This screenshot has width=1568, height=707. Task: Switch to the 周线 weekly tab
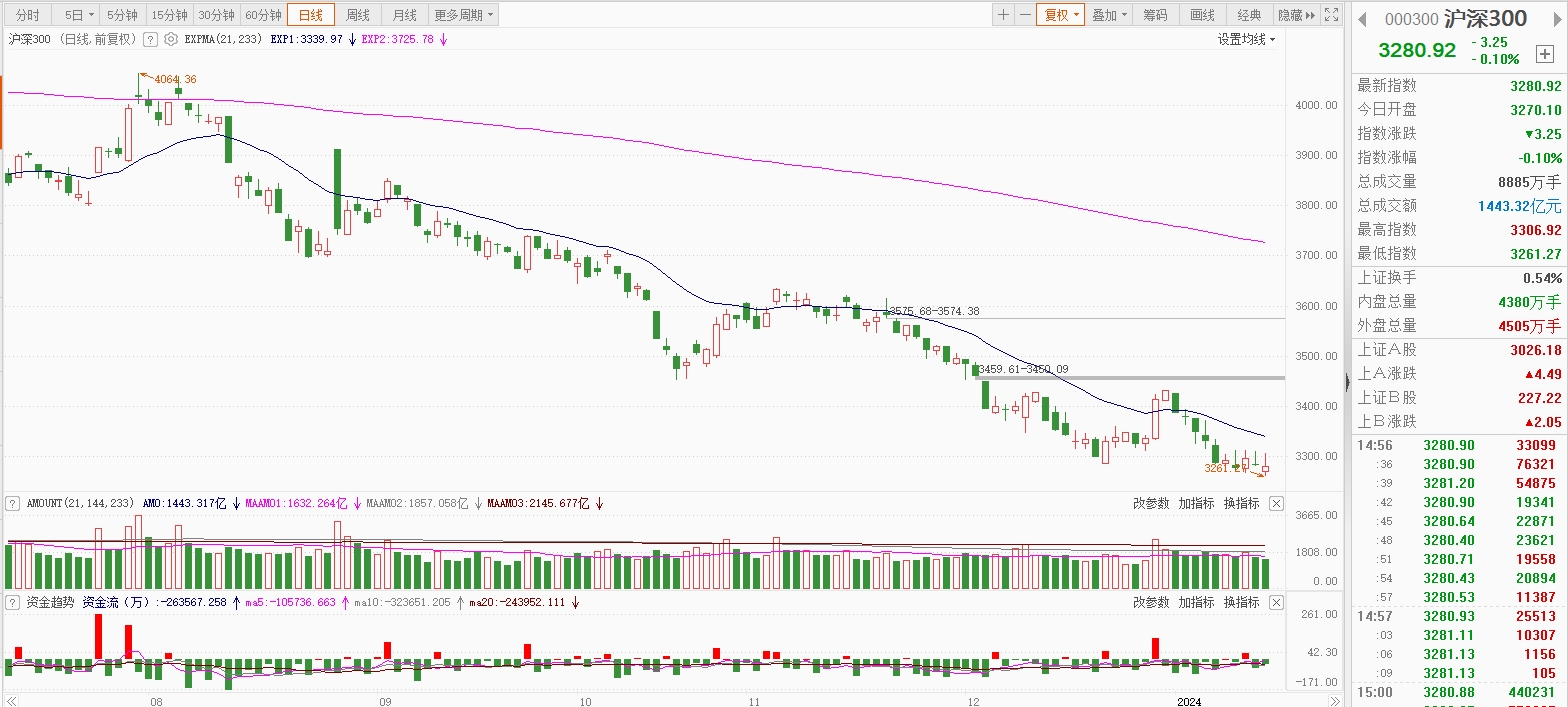click(357, 15)
